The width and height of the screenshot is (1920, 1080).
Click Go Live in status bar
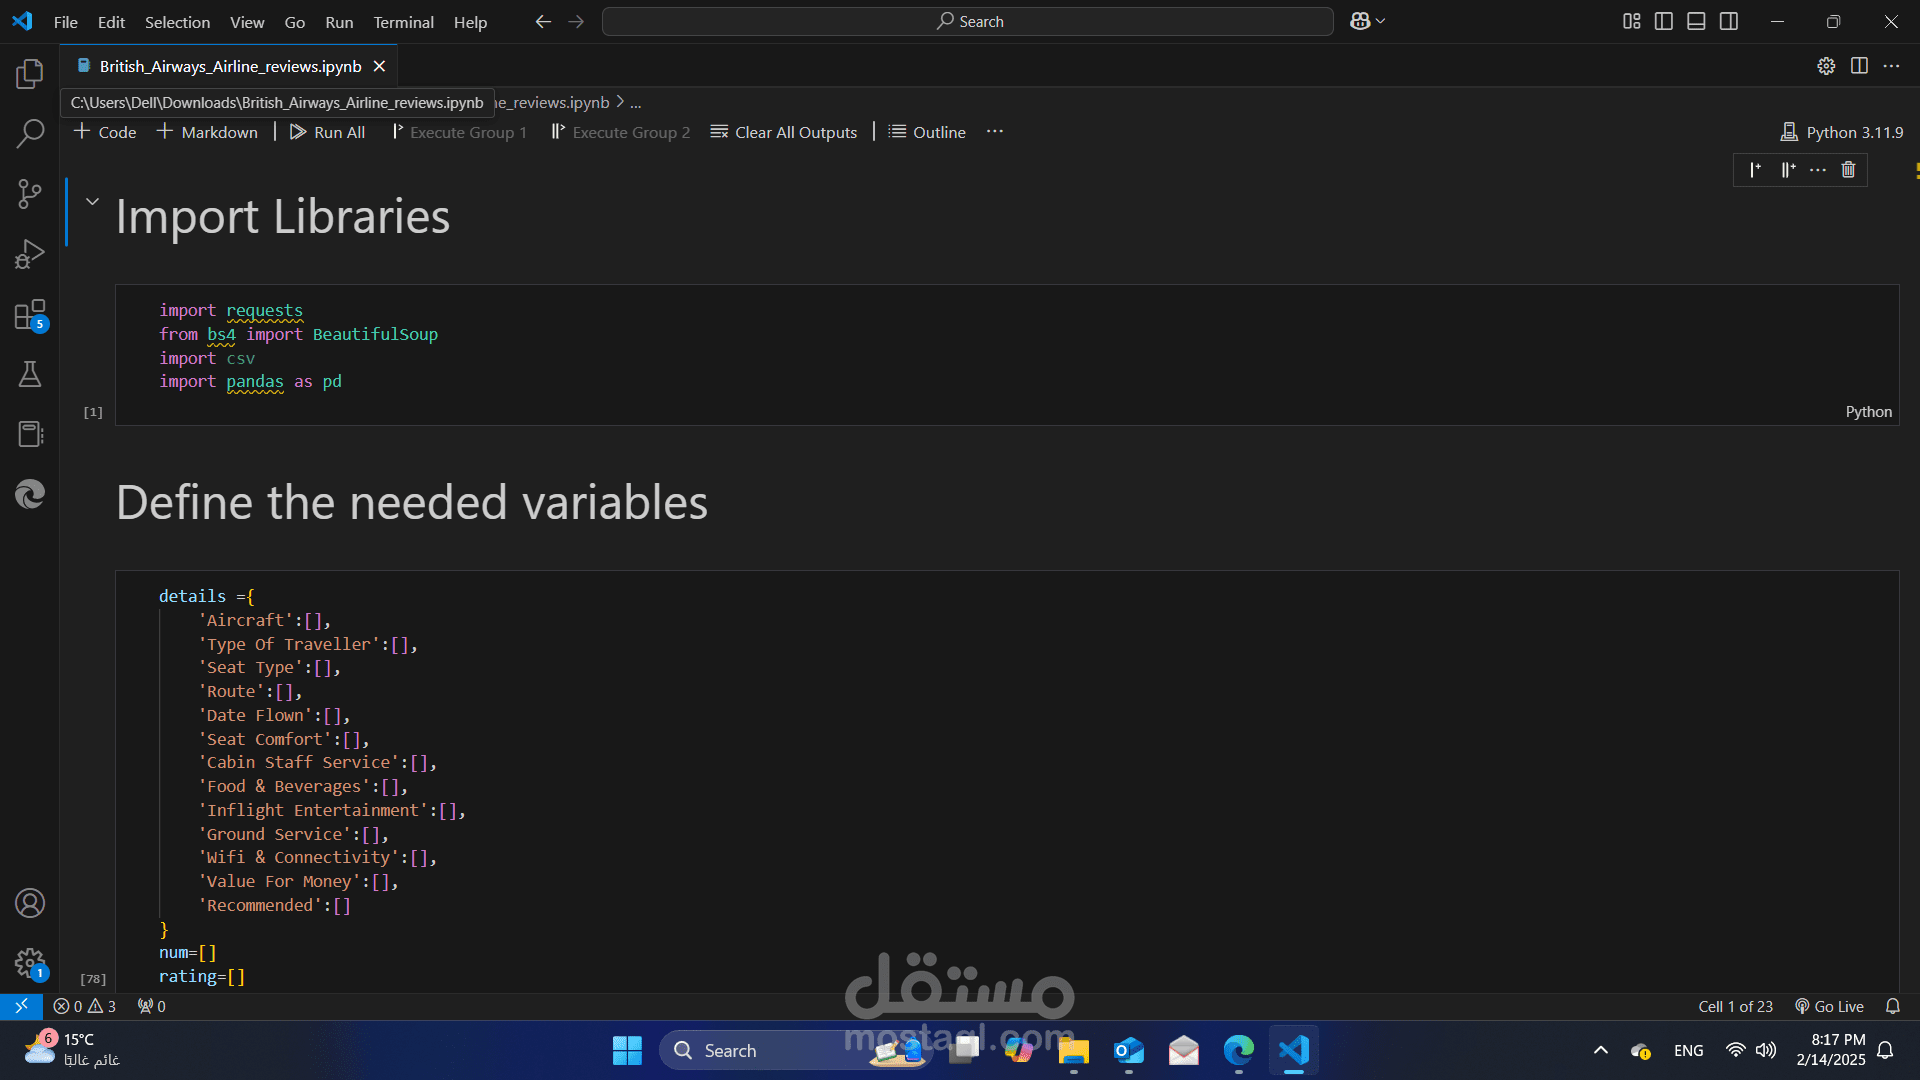coord(1829,1006)
